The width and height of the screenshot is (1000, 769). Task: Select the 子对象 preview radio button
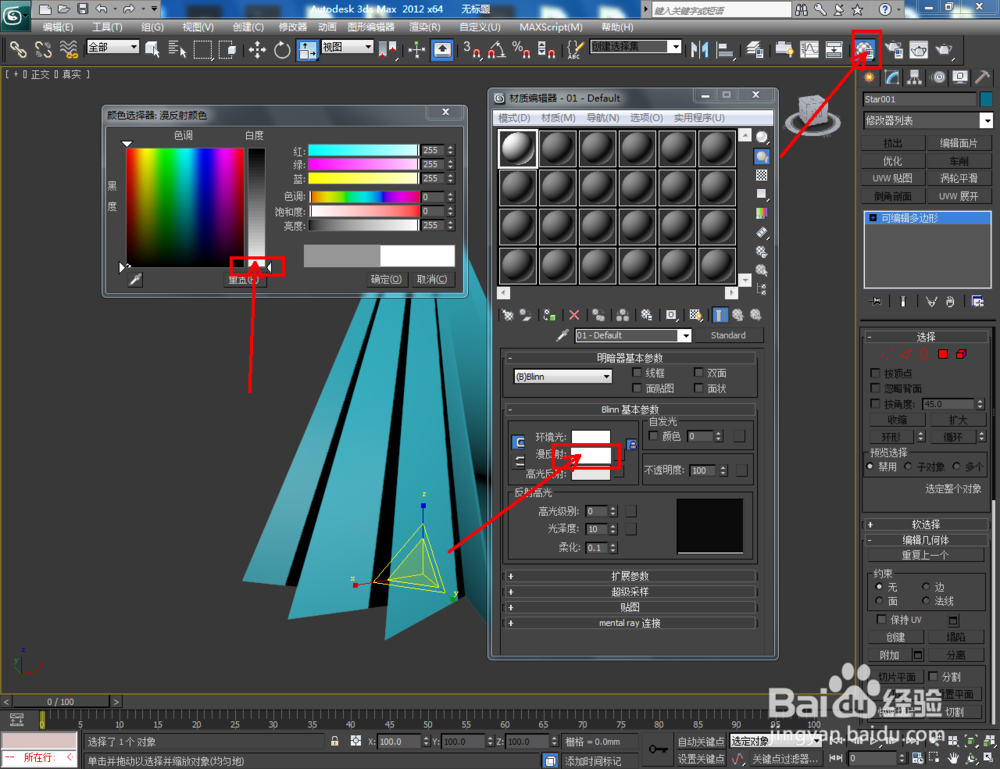click(x=908, y=467)
